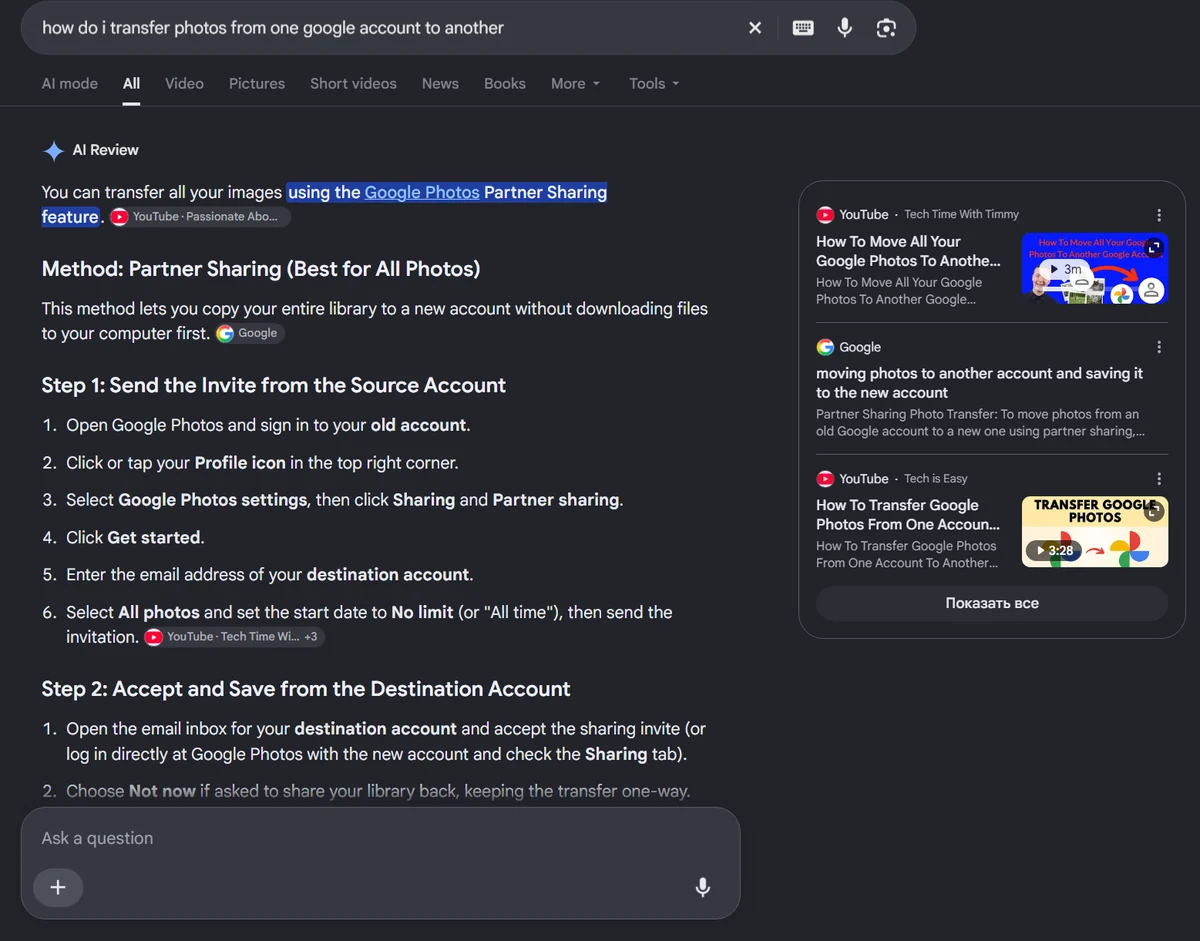
Task: Open the YouTube Tech Time Wi... +3 source chip
Action: click(234, 637)
